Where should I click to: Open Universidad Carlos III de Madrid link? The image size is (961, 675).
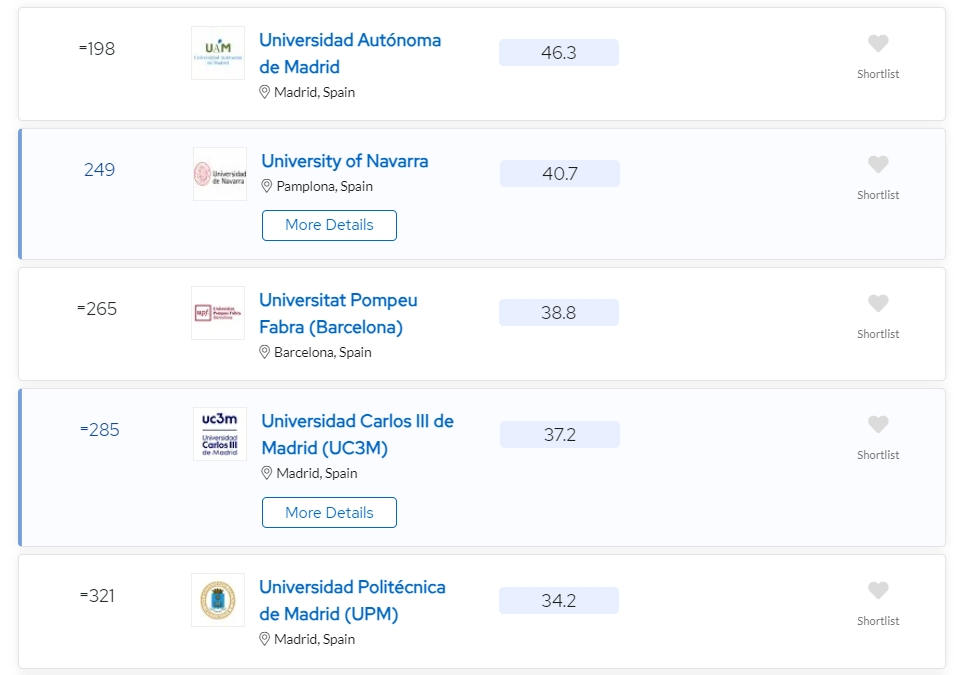(357, 434)
